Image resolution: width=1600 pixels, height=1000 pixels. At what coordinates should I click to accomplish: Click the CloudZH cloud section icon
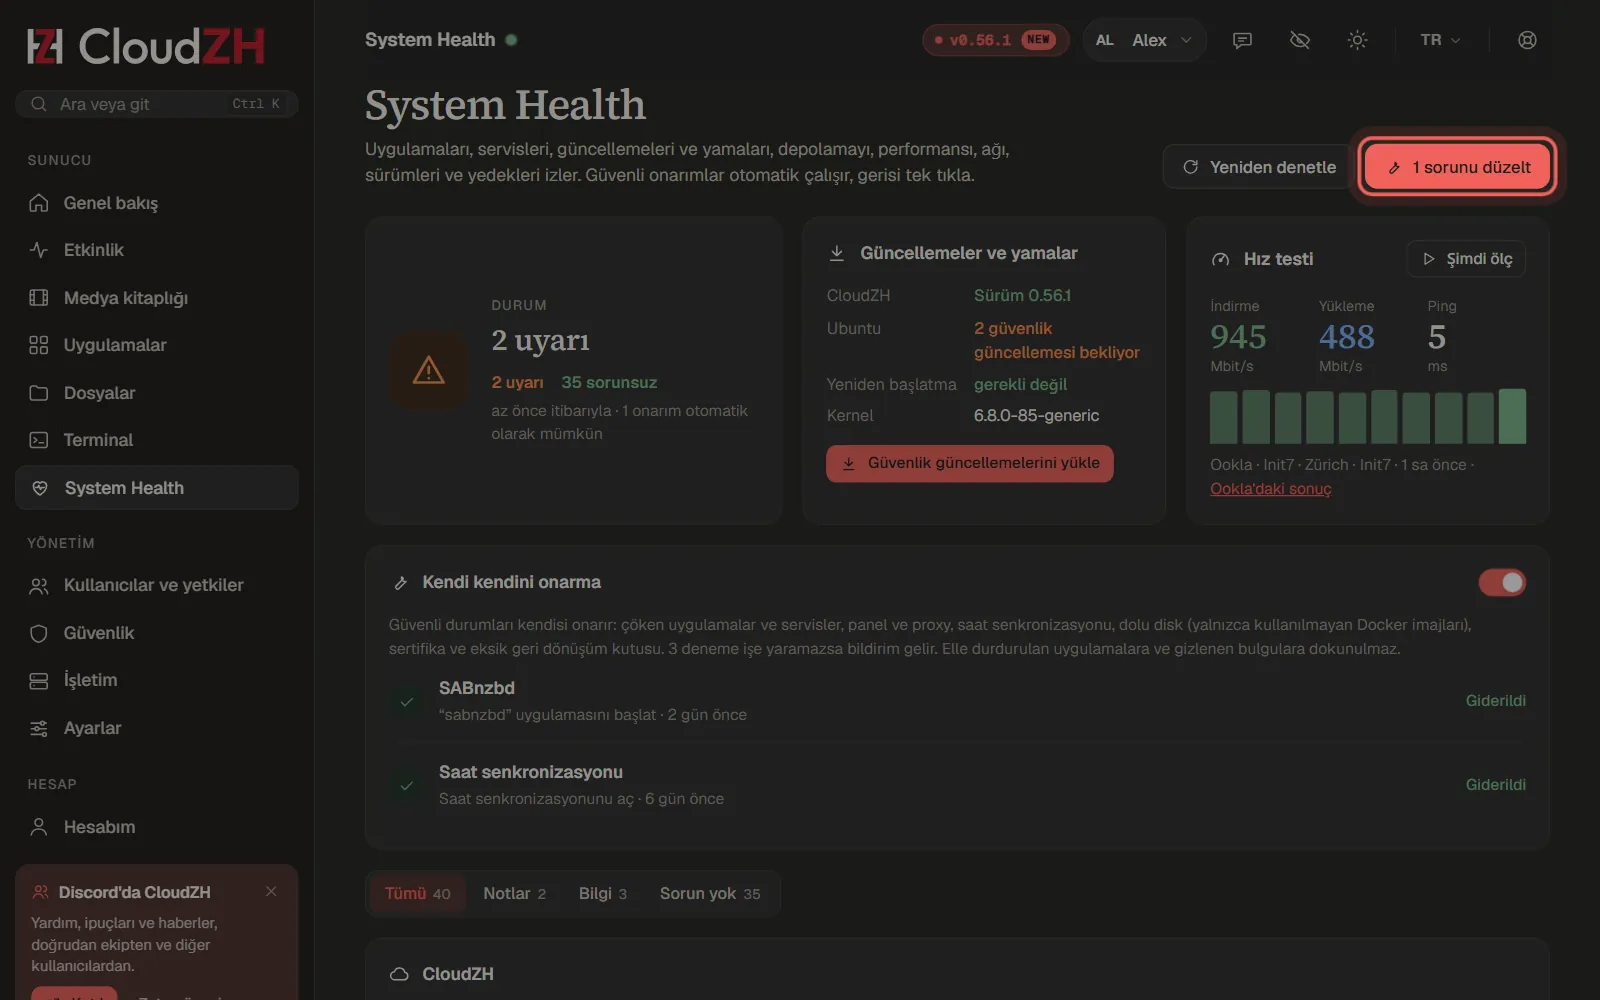pos(399,974)
